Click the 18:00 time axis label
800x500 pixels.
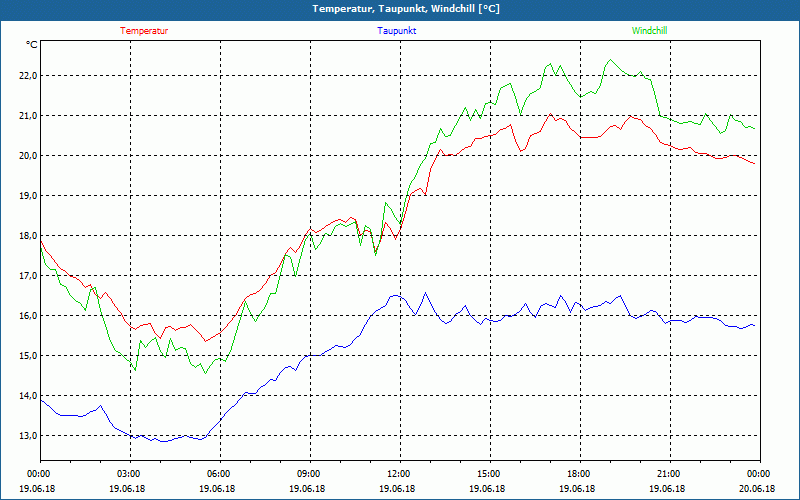tap(580, 474)
